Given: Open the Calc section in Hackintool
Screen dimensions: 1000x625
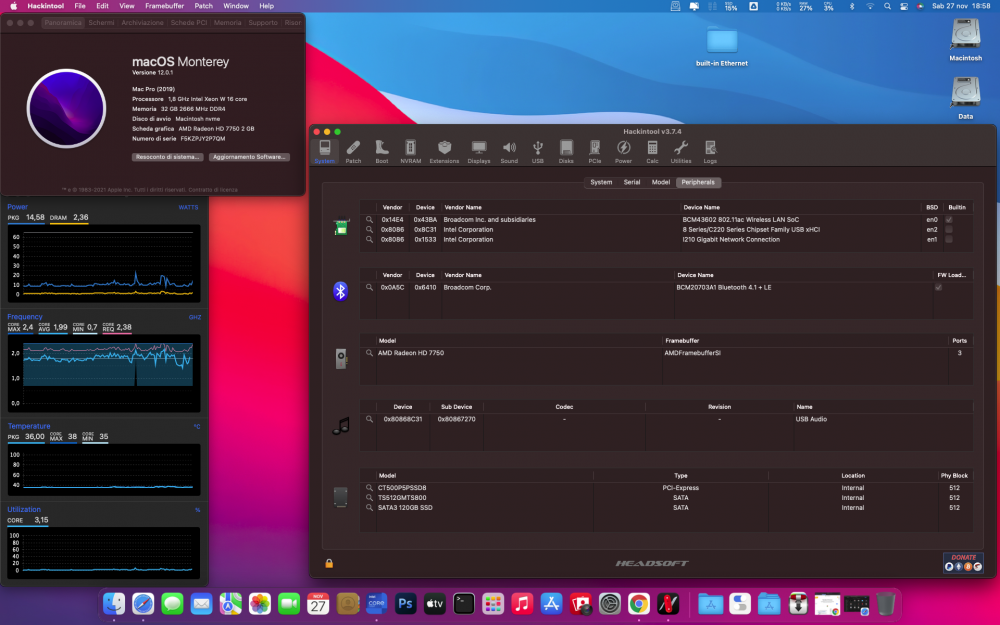Looking at the screenshot, I should tap(652, 151).
